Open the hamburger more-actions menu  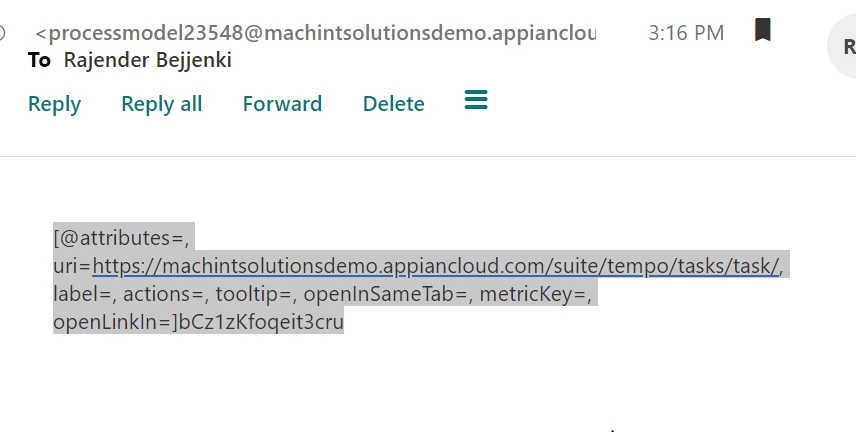coord(476,100)
